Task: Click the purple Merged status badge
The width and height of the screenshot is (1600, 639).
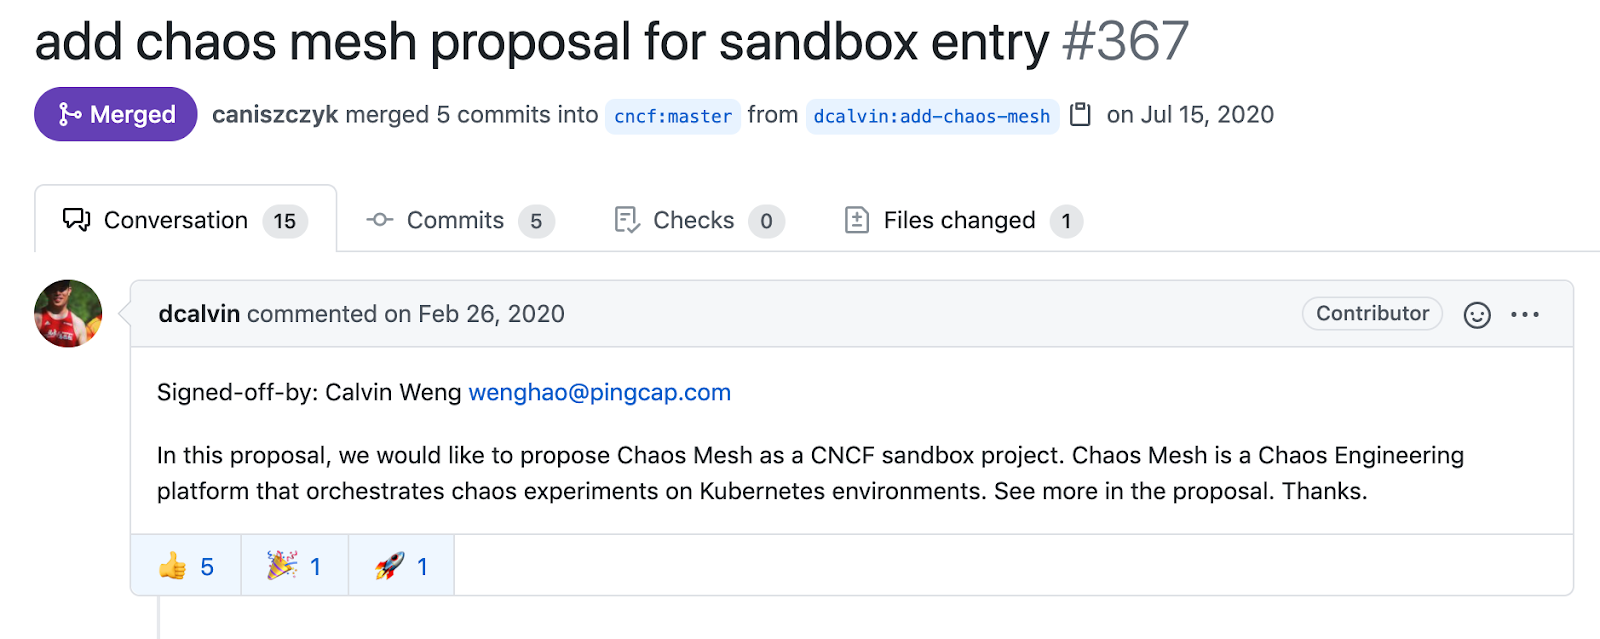Action: 116,115
